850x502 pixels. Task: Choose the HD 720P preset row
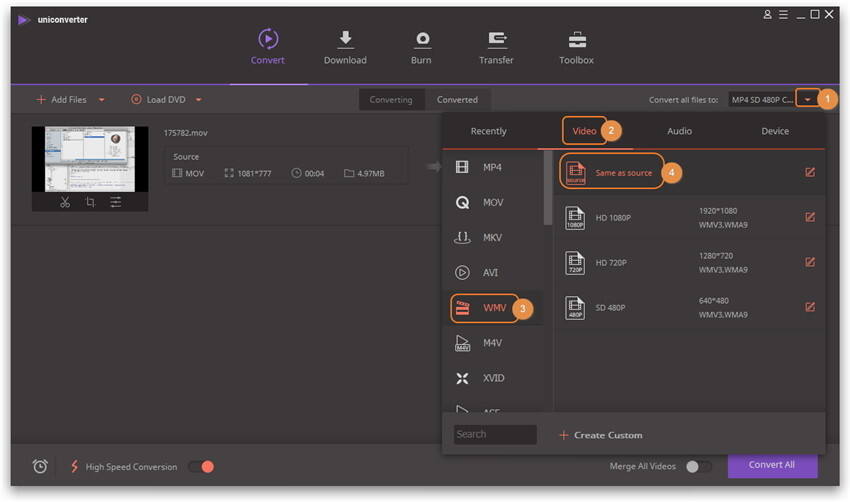tap(689, 262)
